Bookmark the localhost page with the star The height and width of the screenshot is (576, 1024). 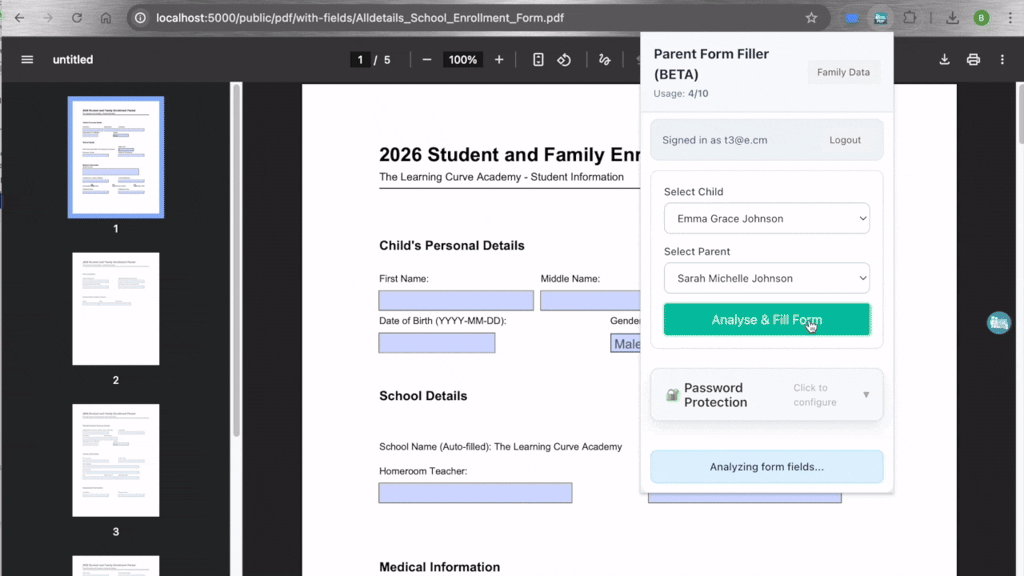click(812, 17)
